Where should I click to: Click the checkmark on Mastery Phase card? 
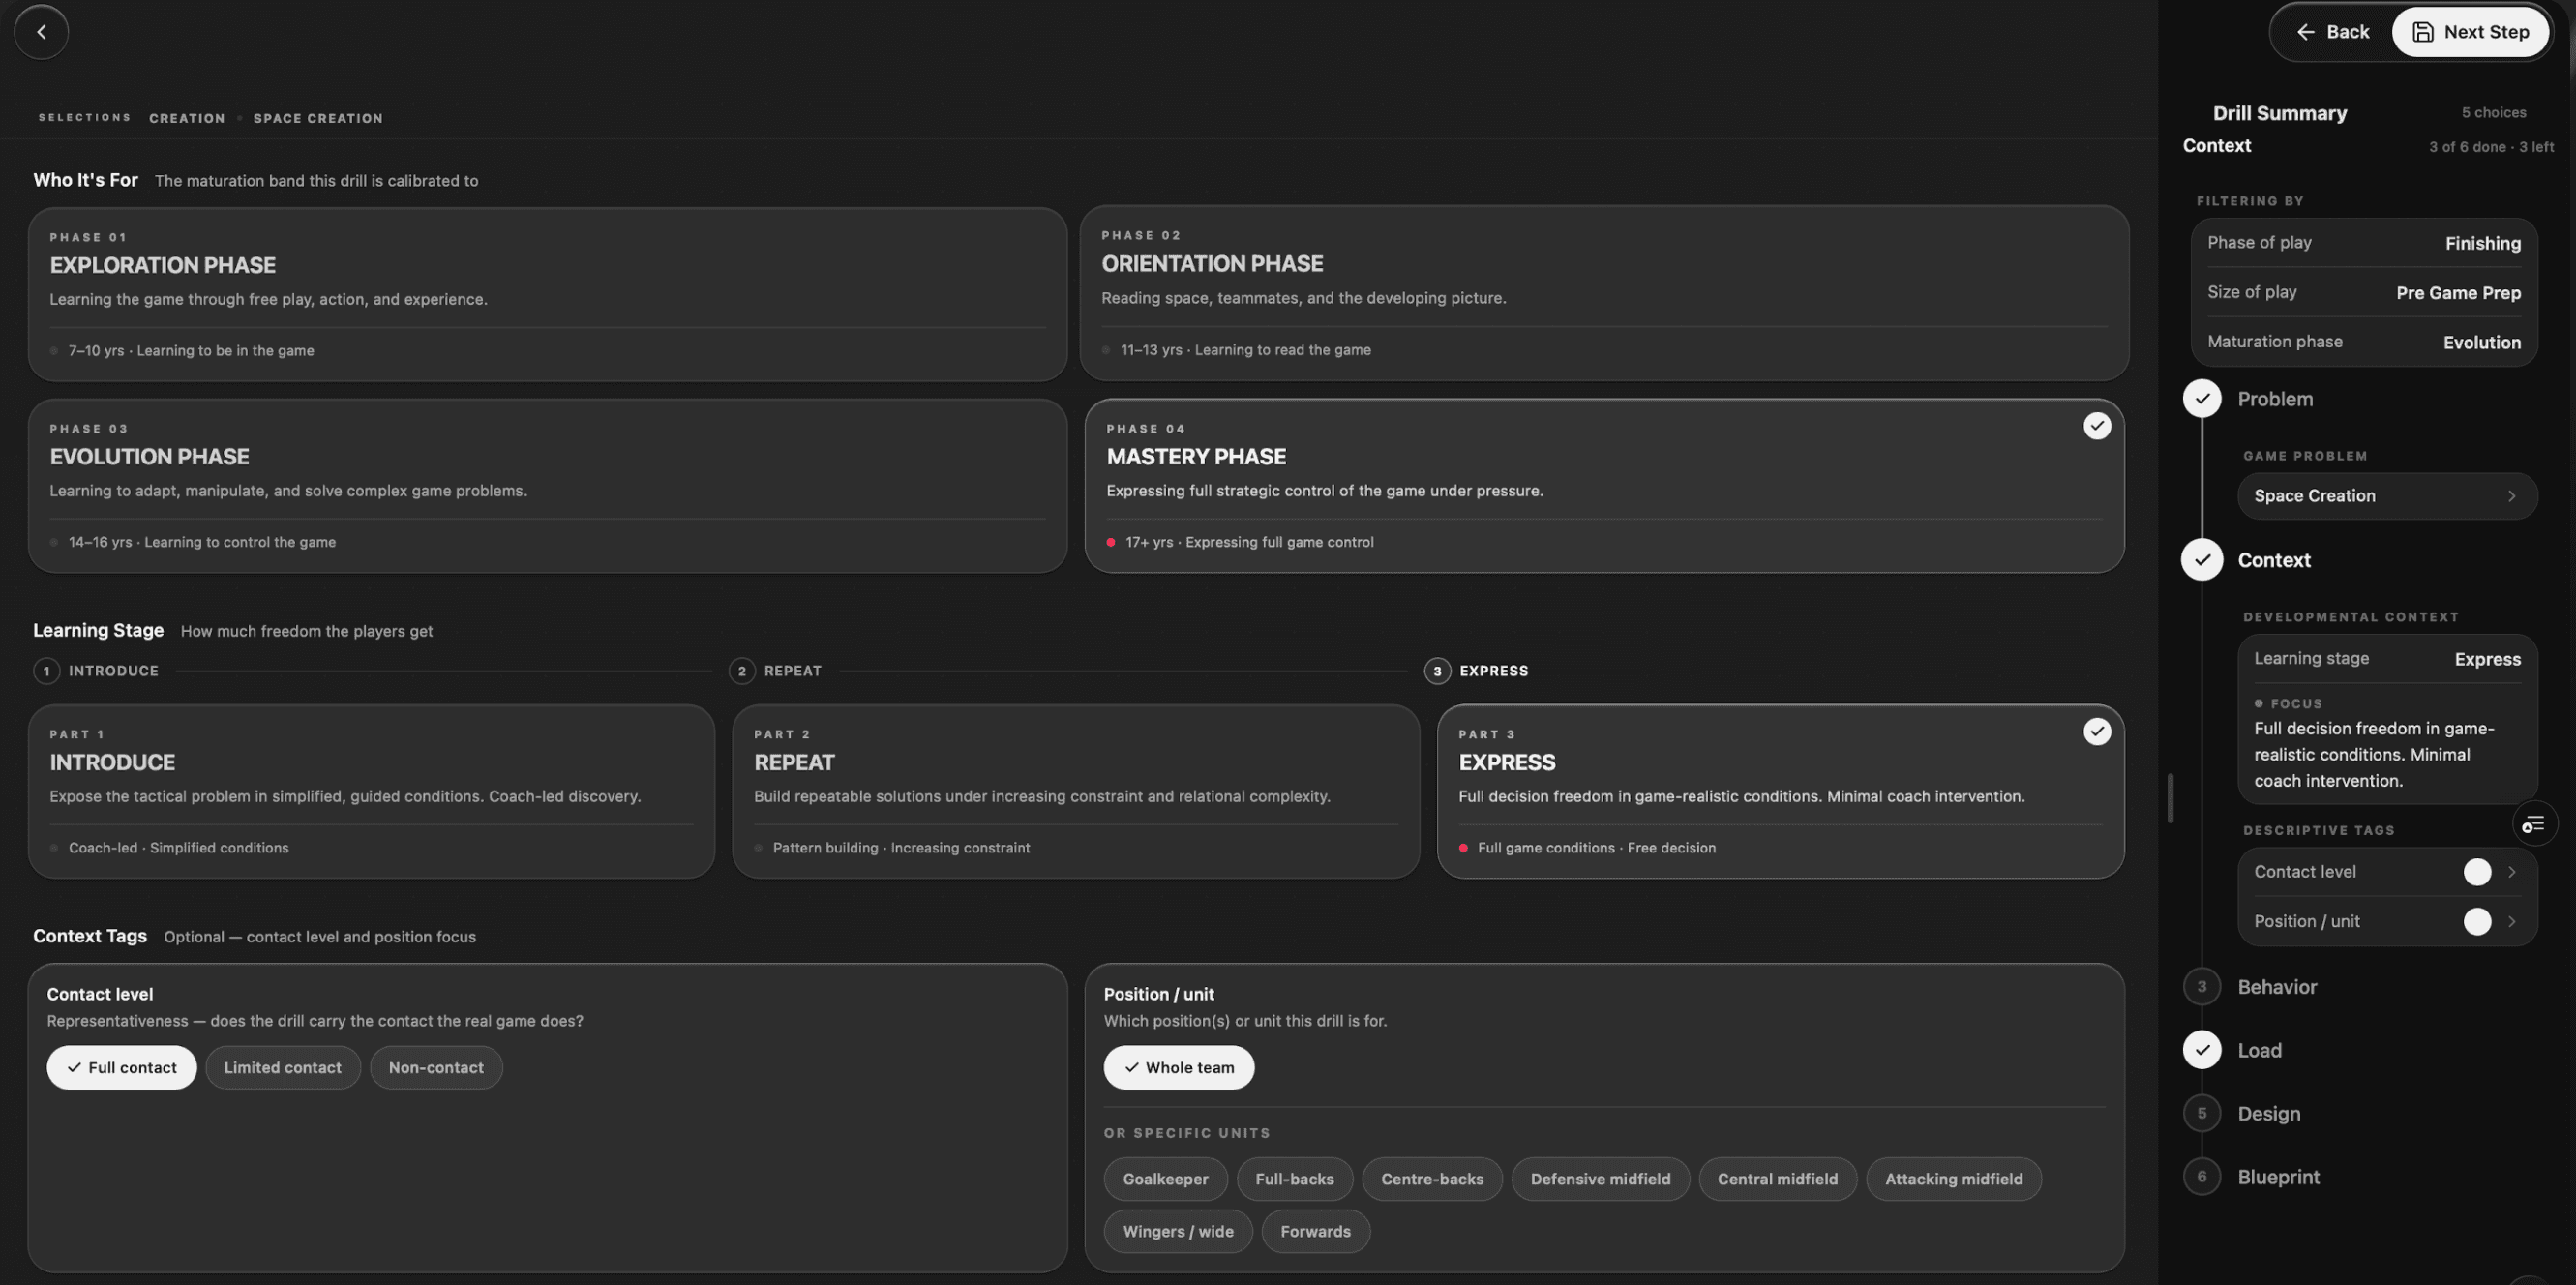coord(2097,426)
